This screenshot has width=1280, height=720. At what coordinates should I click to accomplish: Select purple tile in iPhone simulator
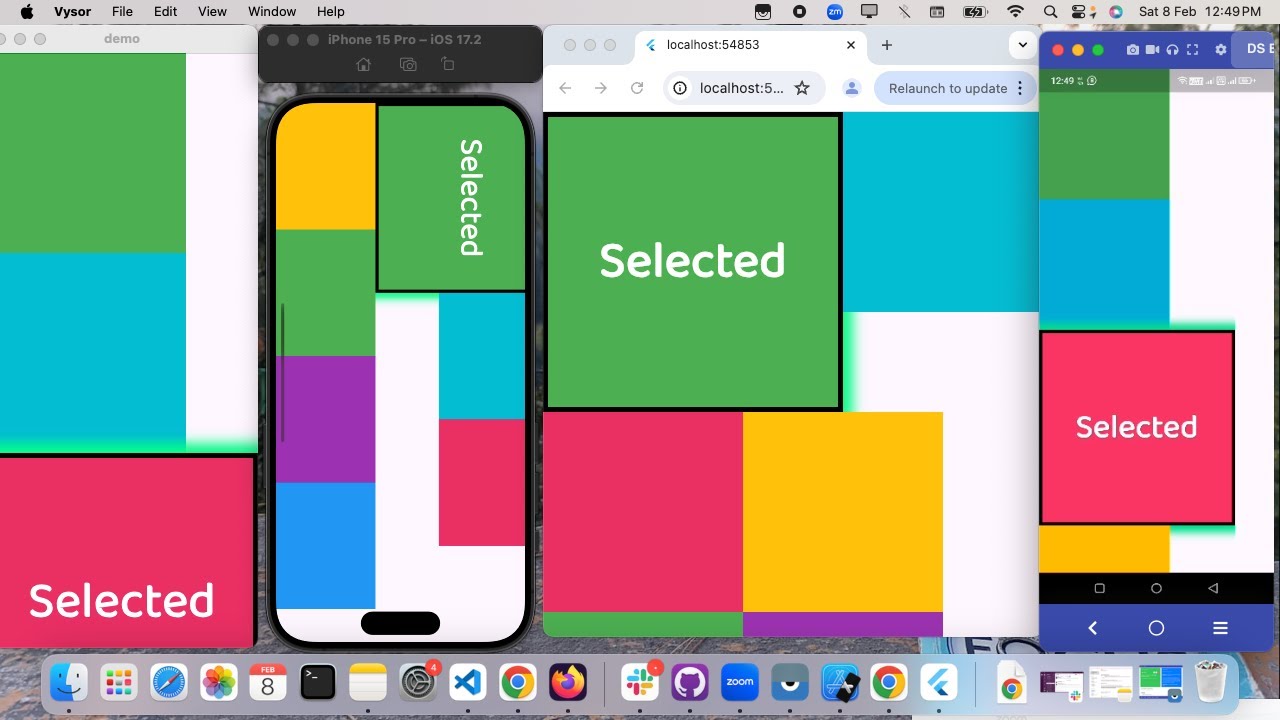pos(326,420)
